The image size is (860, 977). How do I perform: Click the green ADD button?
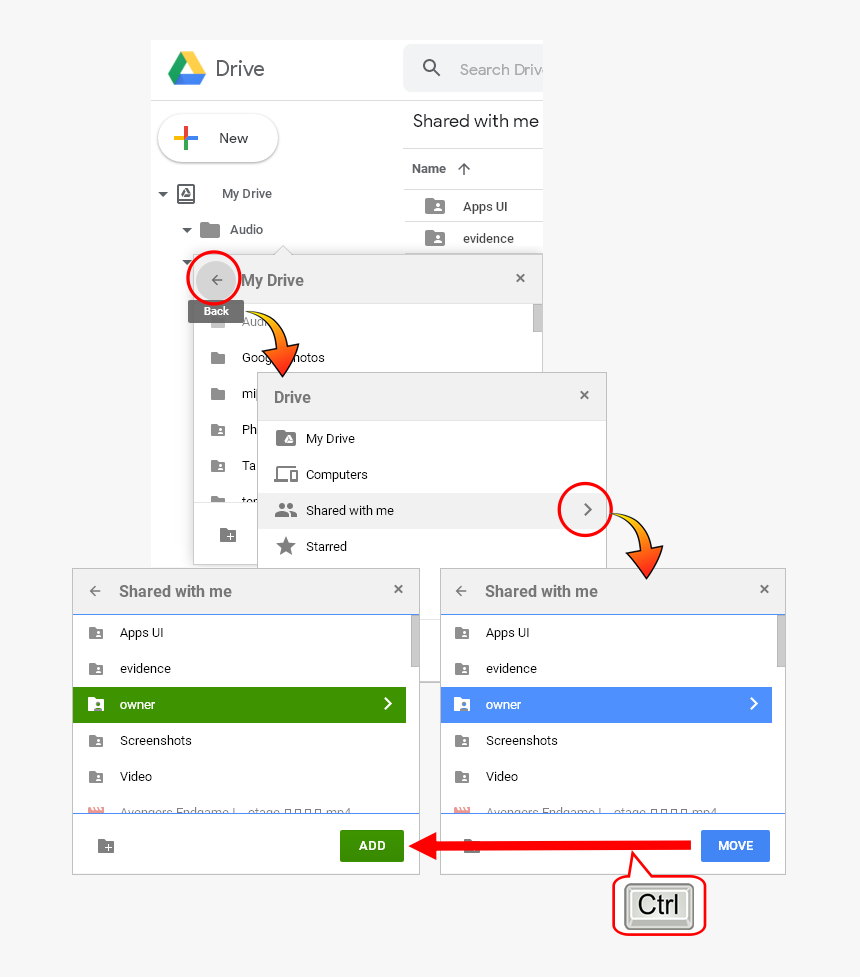click(x=372, y=846)
